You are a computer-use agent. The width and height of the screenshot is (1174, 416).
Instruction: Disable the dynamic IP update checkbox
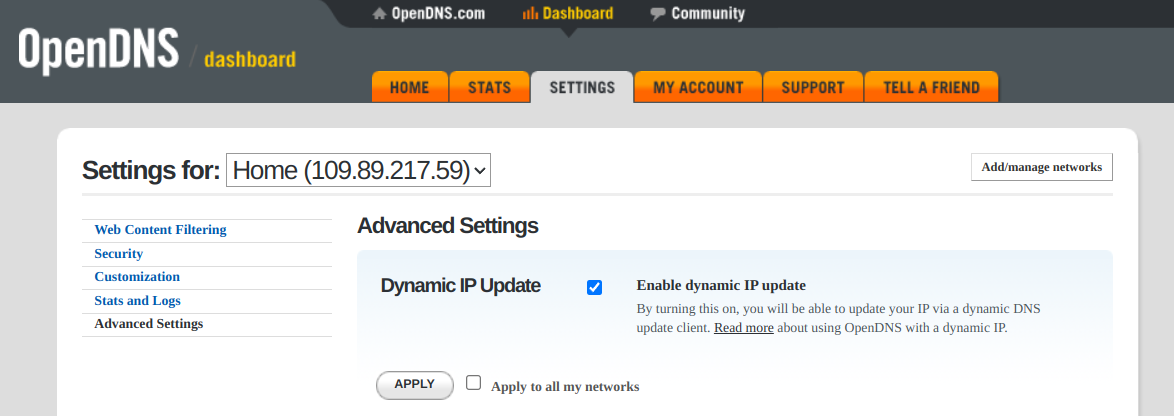click(595, 288)
